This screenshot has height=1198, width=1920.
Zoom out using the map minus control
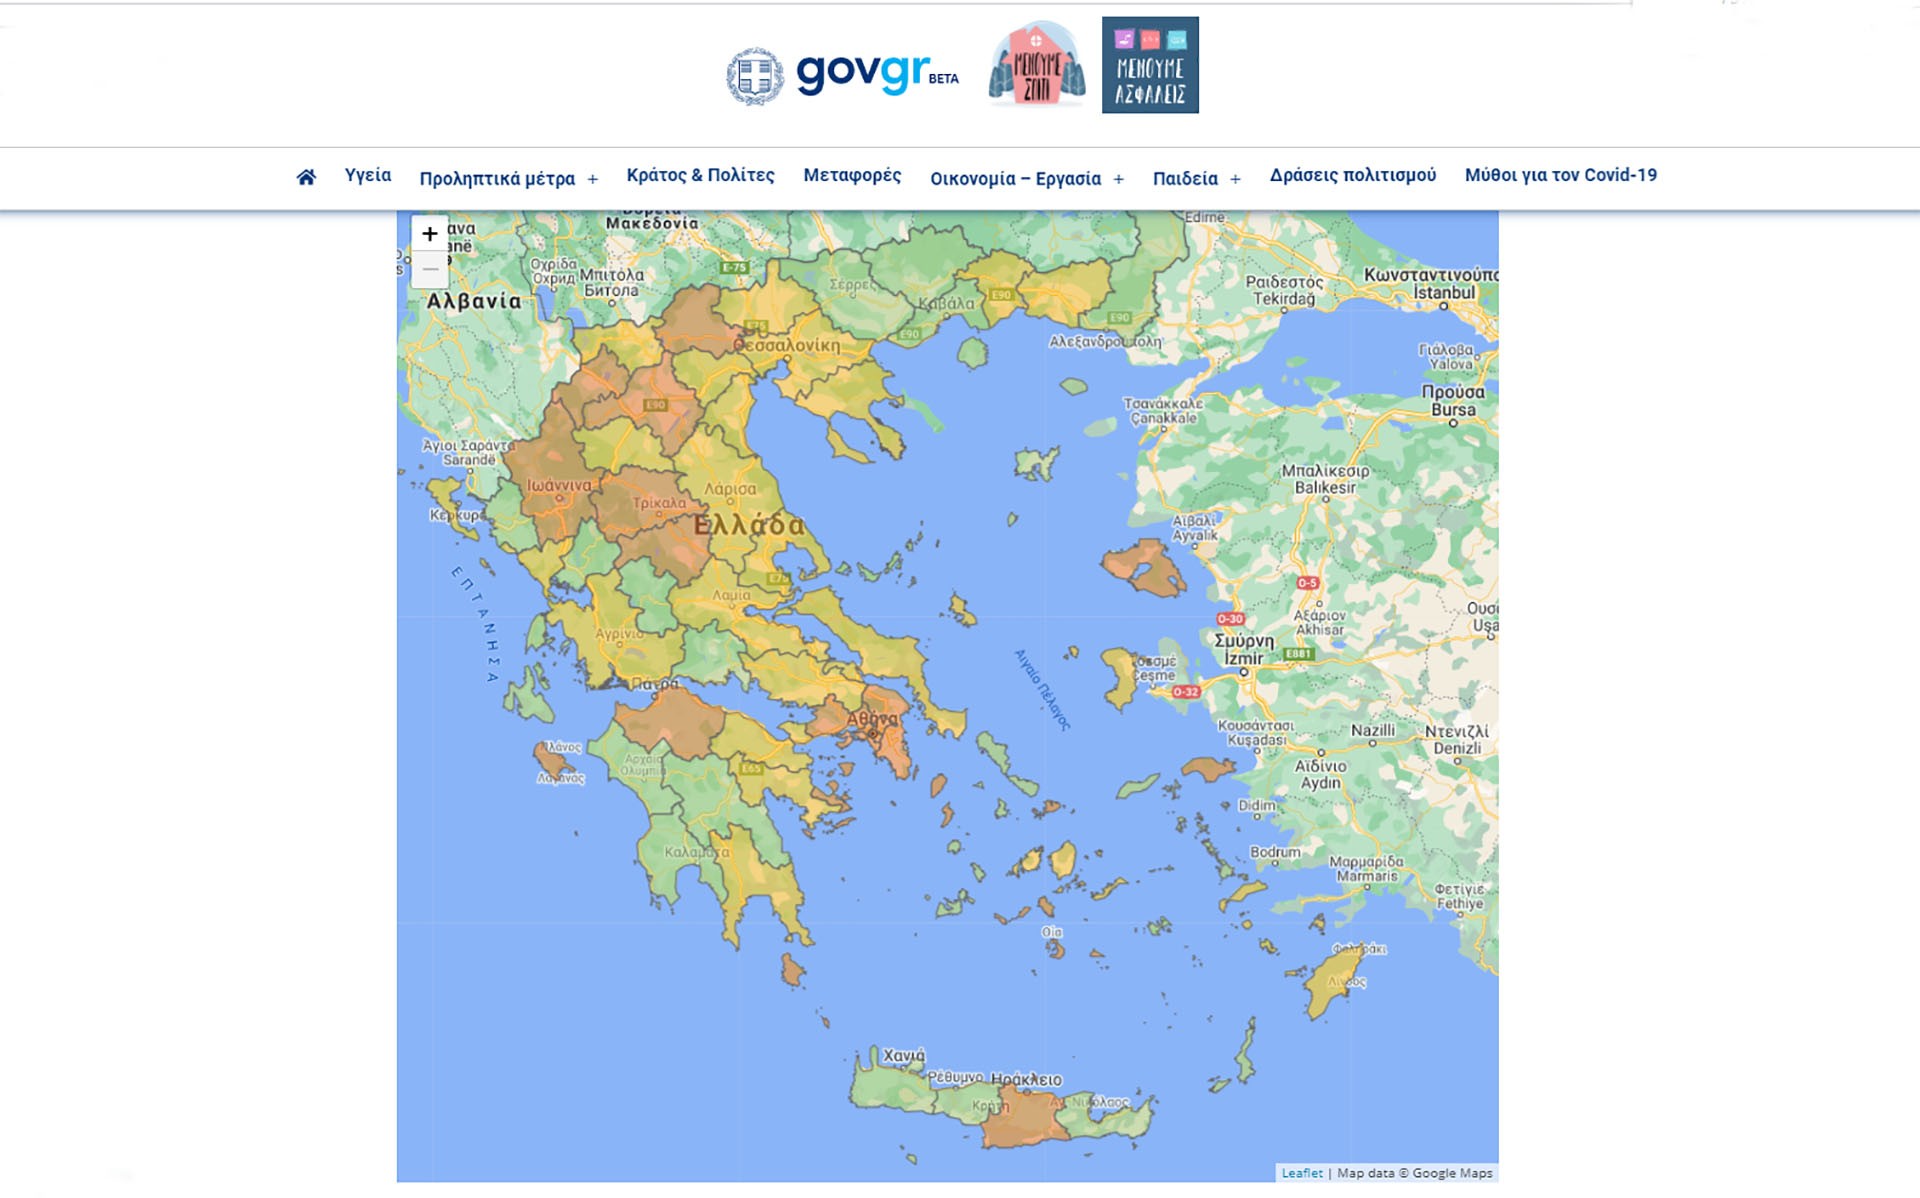pyautogui.click(x=430, y=268)
